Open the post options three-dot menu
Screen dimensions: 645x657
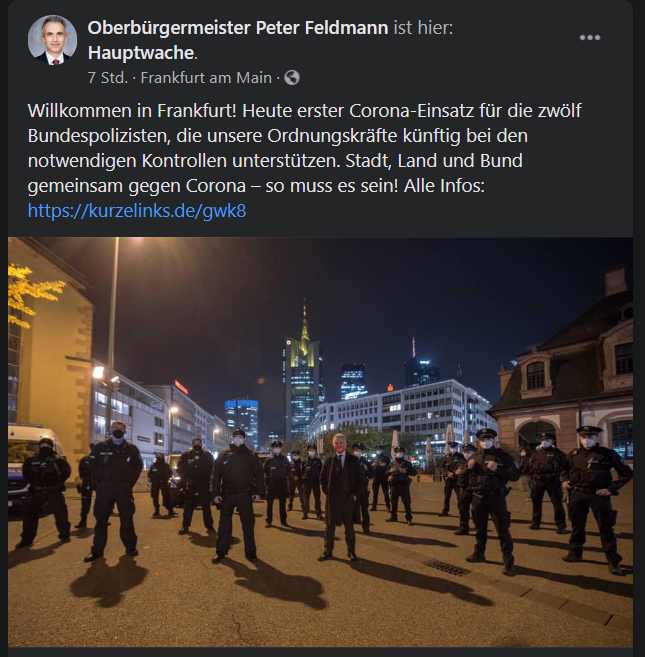coord(590,38)
